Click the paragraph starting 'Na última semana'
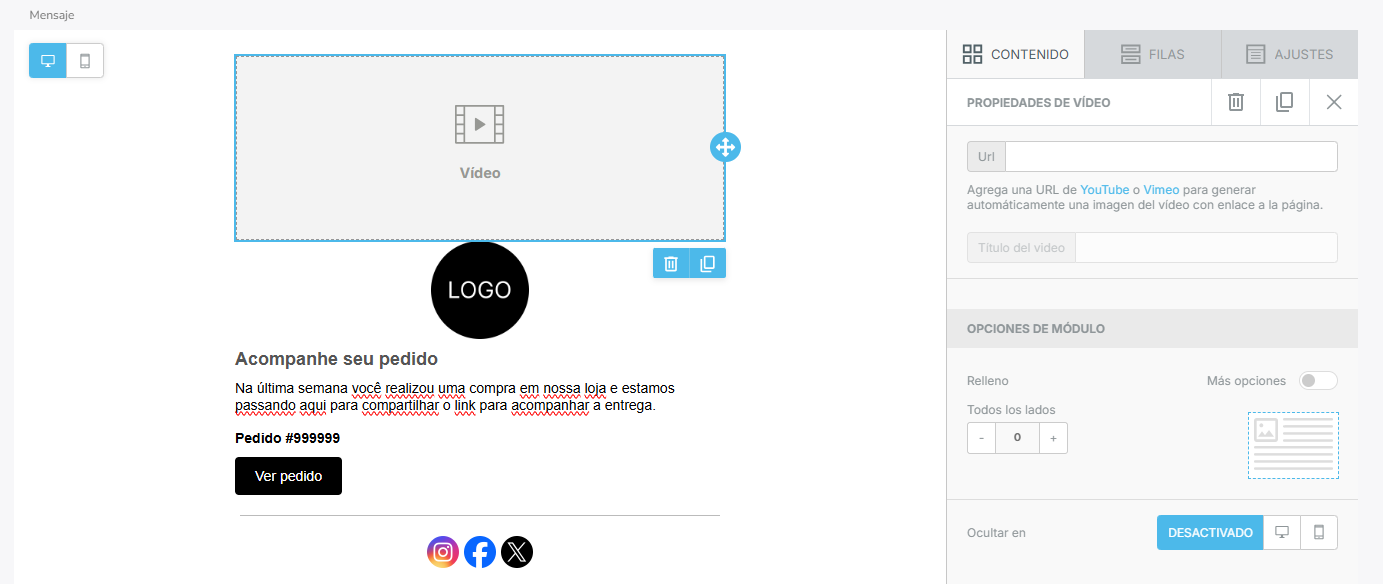Viewport: 1383px width, 584px height. [x=455, y=396]
